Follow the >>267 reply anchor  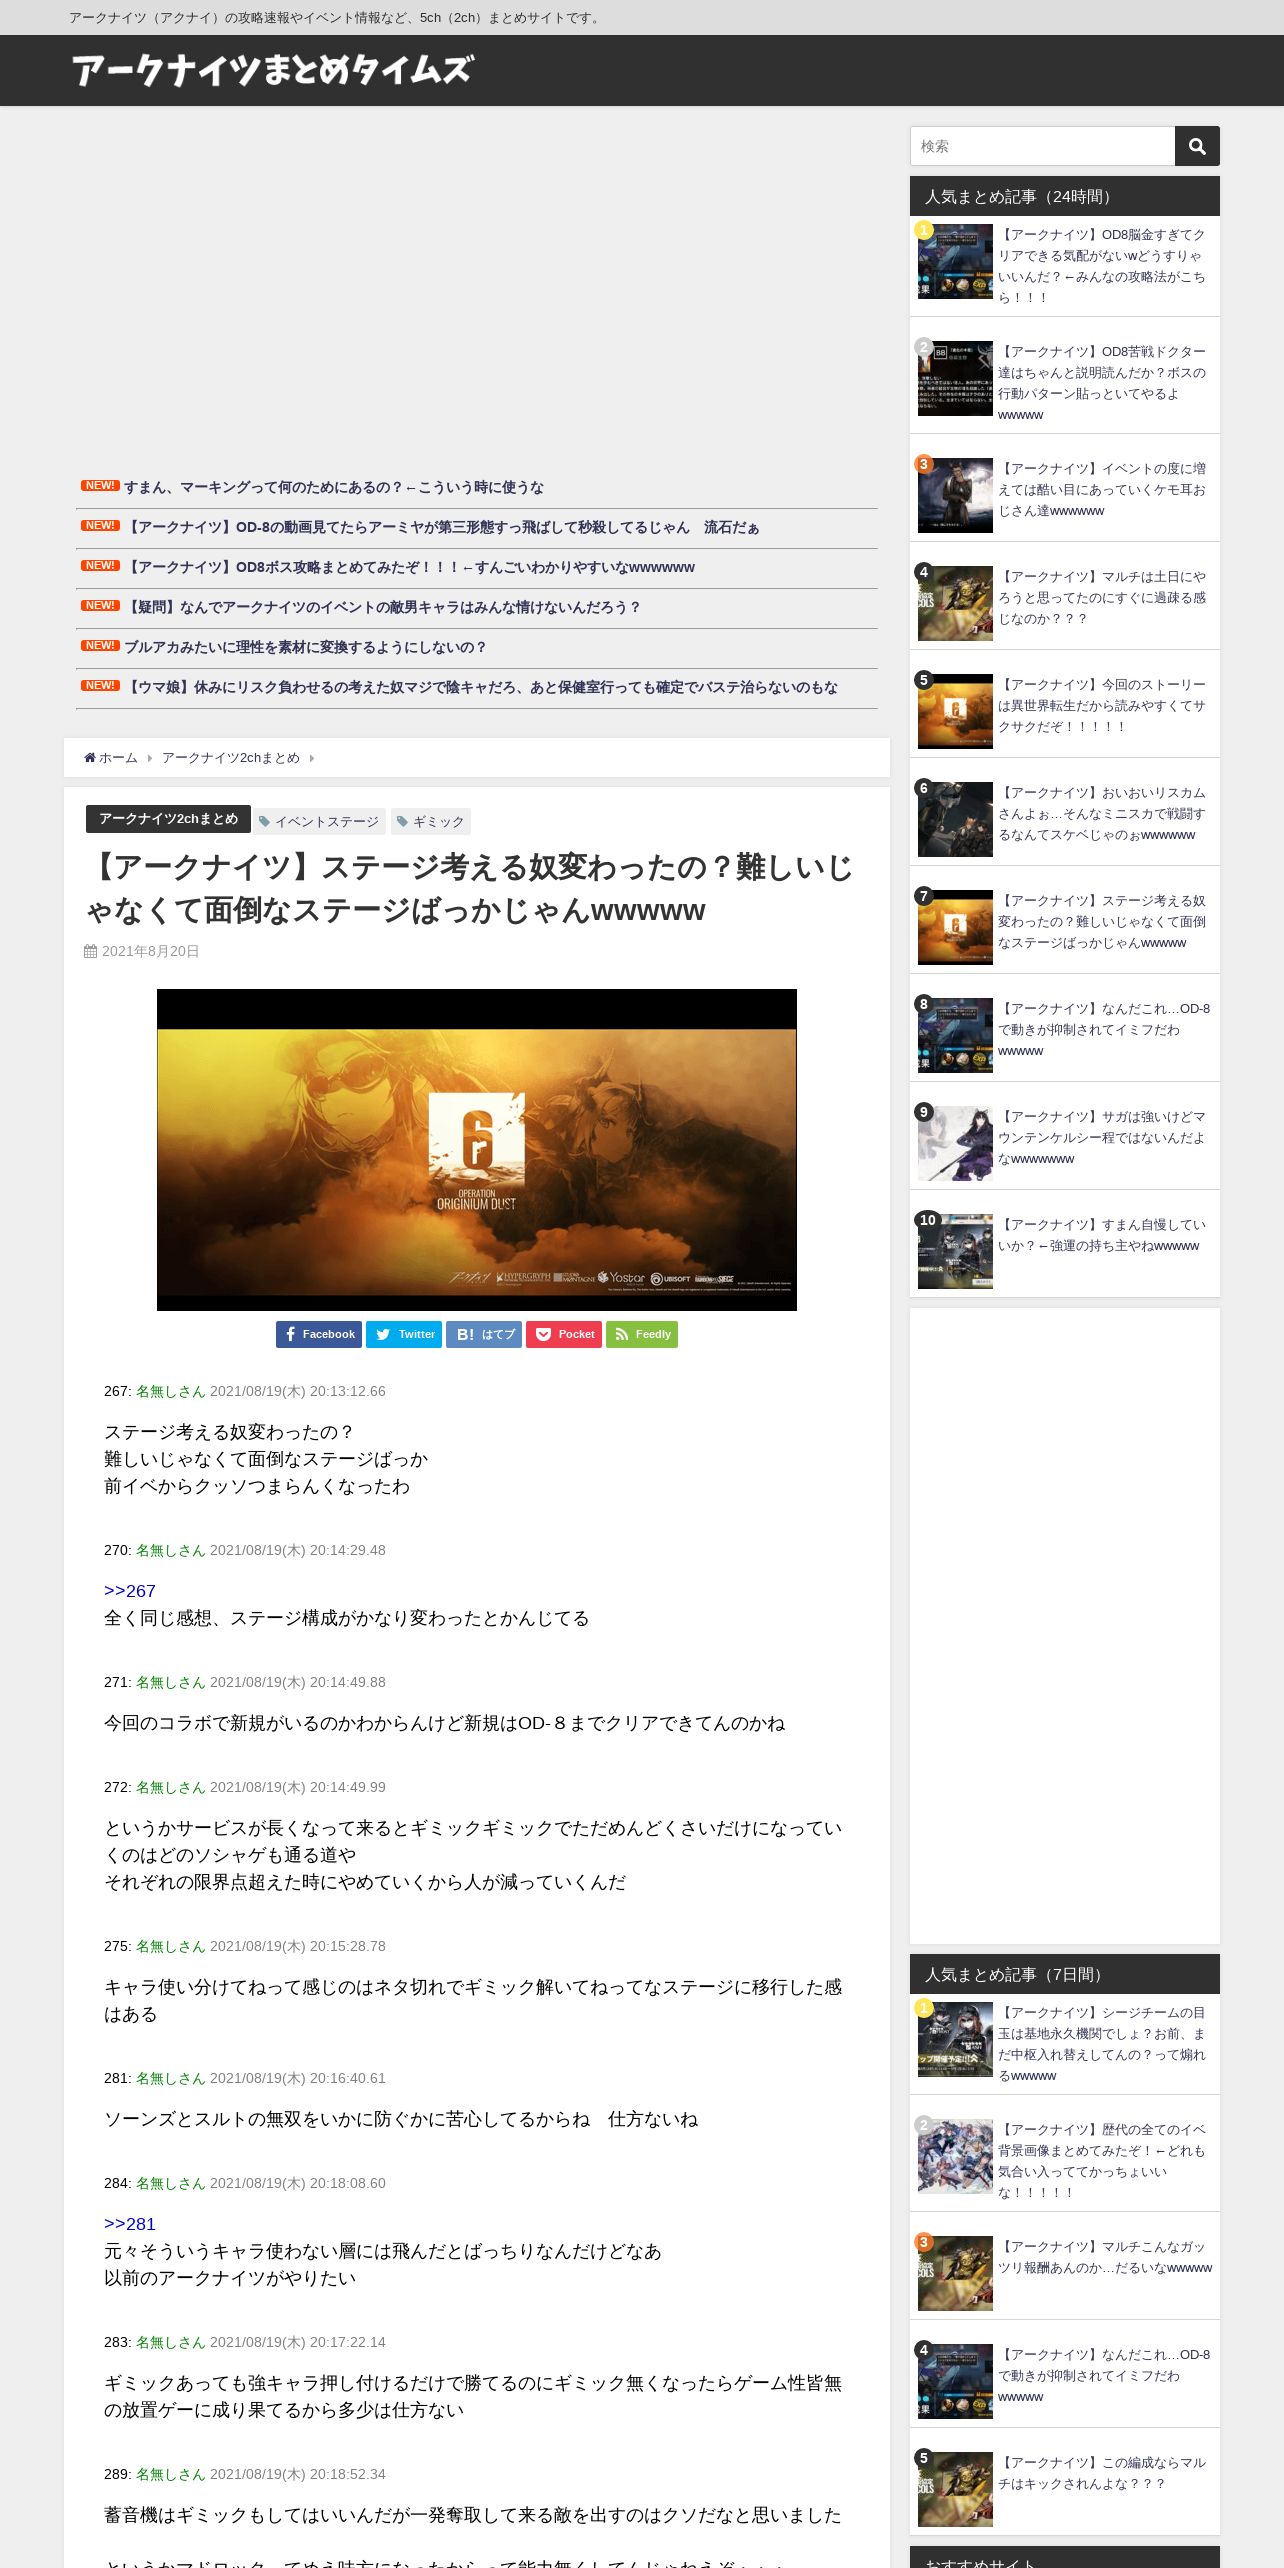tap(130, 1591)
